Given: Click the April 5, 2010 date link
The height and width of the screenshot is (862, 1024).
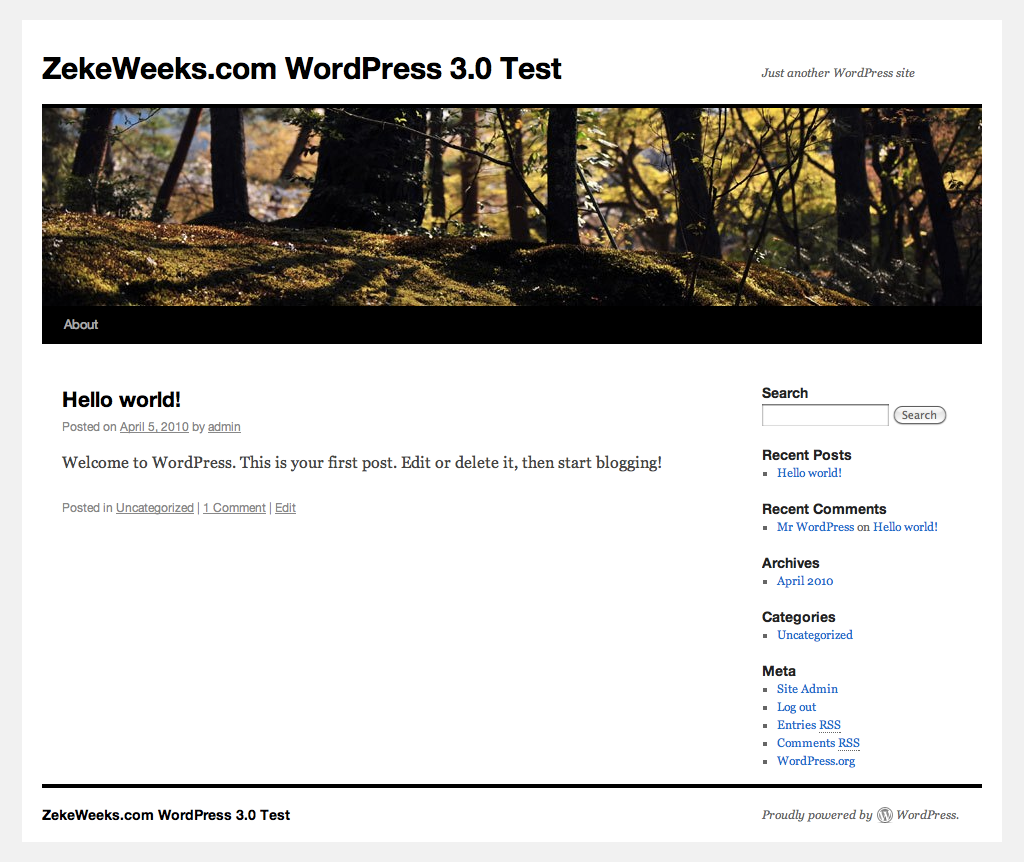Looking at the screenshot, I should click(x=154, y=427).
